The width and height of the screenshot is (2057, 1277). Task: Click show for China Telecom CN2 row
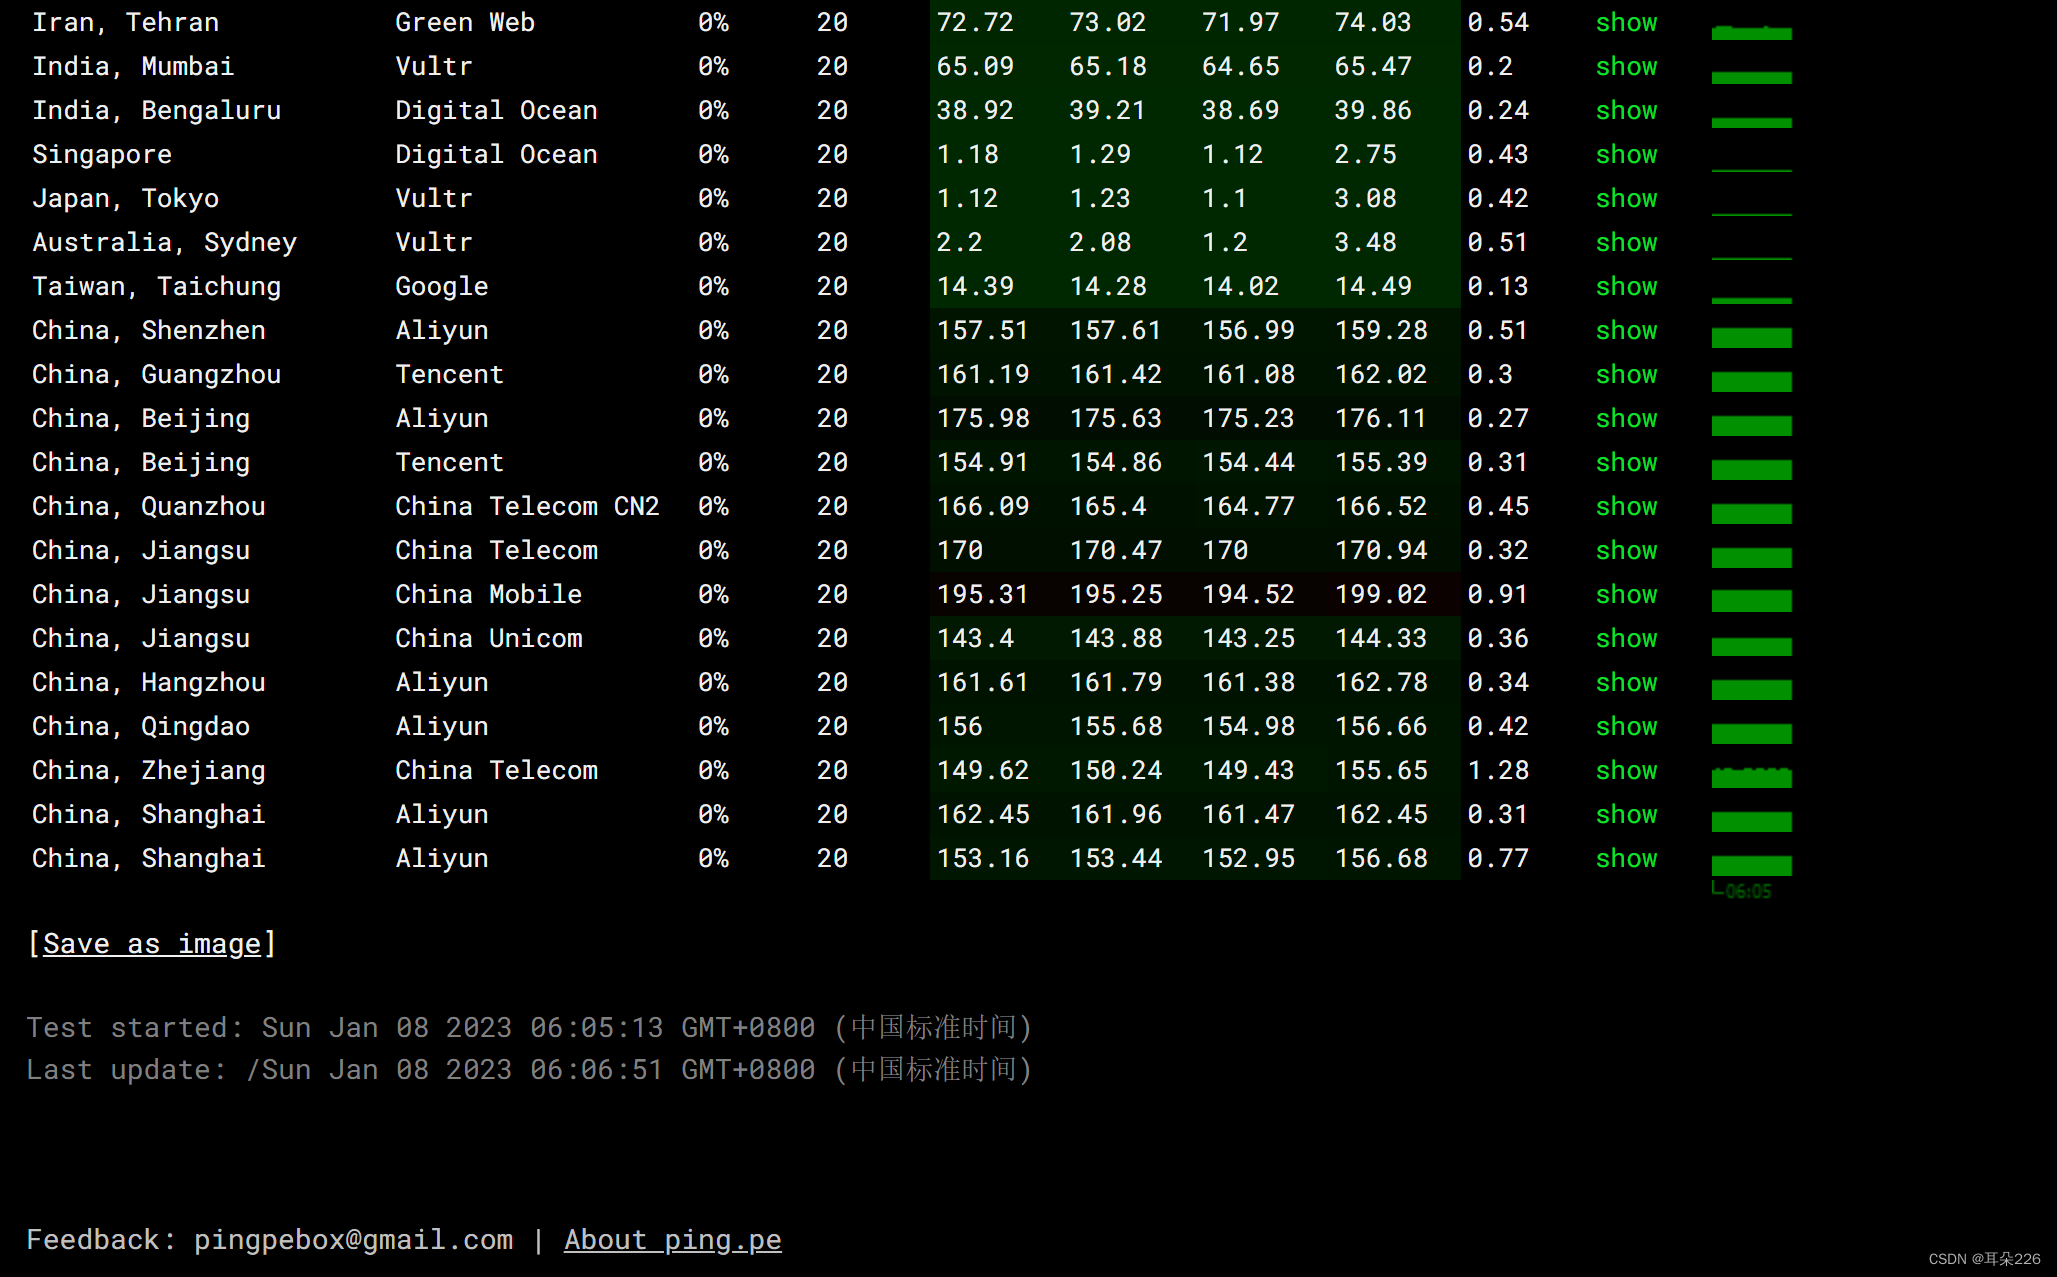pos(1626,507)
